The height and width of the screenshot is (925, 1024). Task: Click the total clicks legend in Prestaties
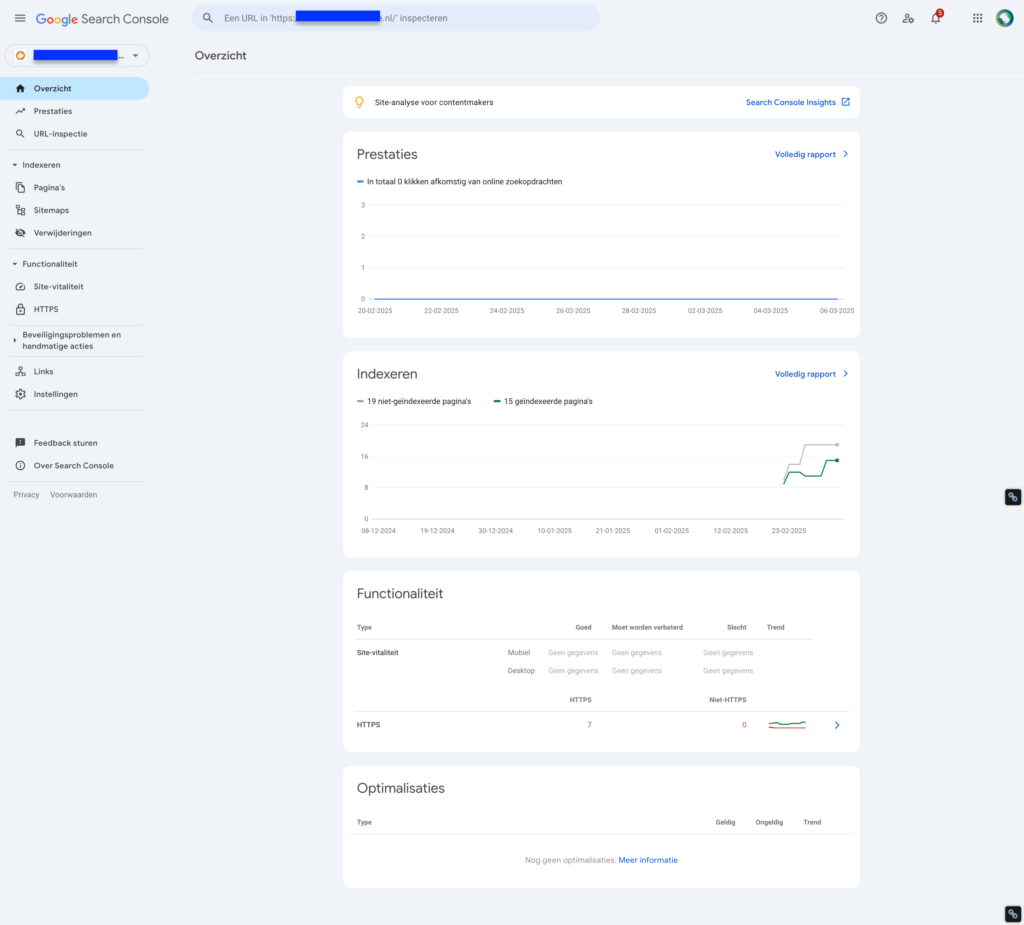tap(460, 182)
